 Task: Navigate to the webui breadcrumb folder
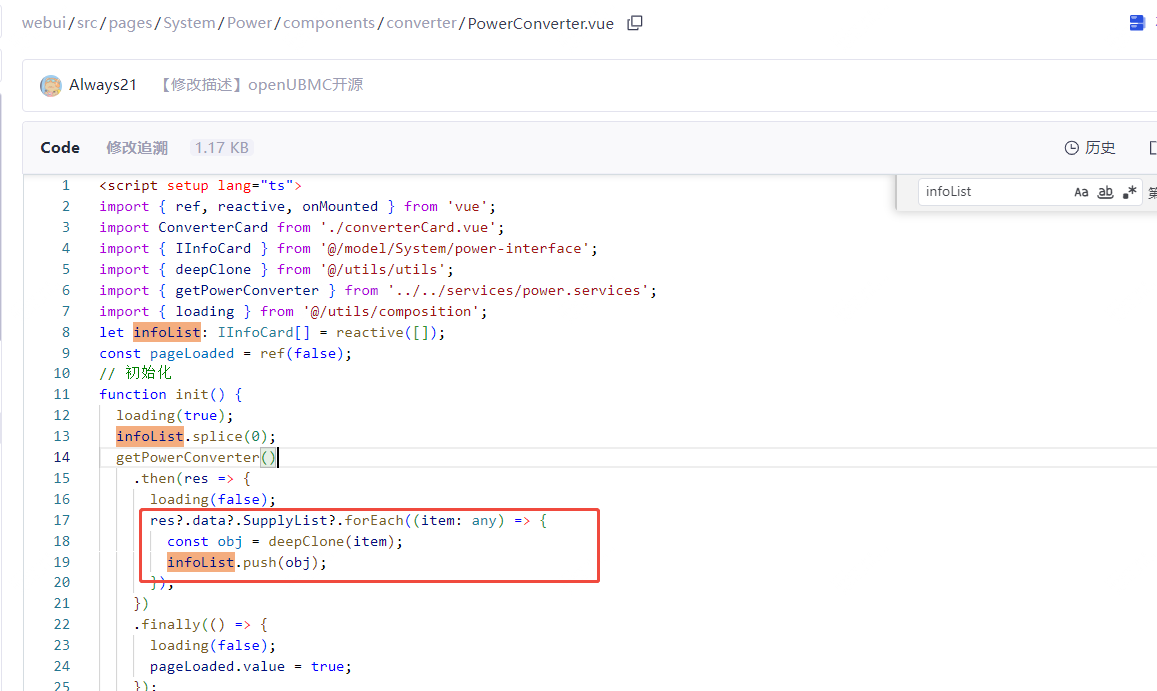(44, 23)
